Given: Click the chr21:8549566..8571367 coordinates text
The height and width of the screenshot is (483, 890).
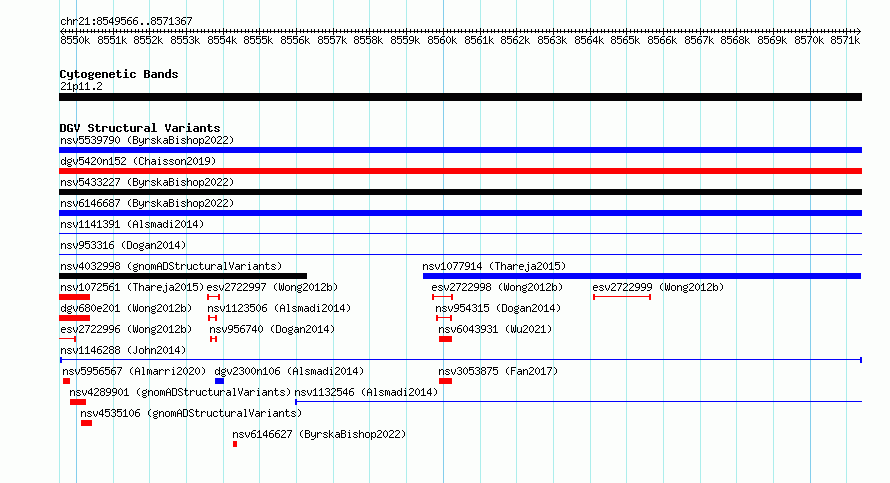Looking at the screenshot, I should 126,21.
